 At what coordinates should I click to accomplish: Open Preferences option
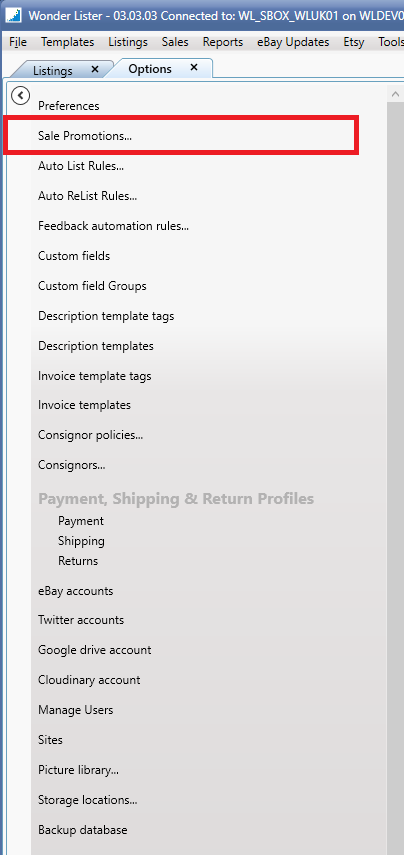click(x=69, y=106)
